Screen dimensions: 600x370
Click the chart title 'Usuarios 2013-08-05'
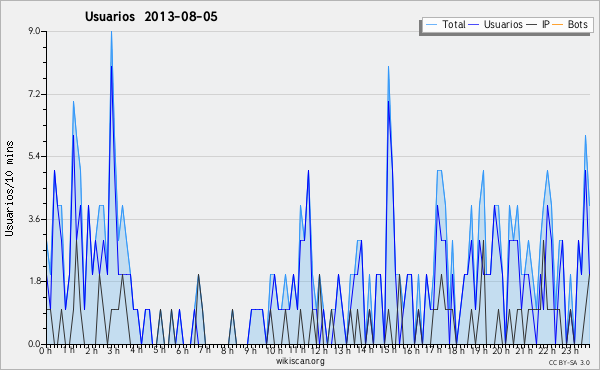point(151,17)
